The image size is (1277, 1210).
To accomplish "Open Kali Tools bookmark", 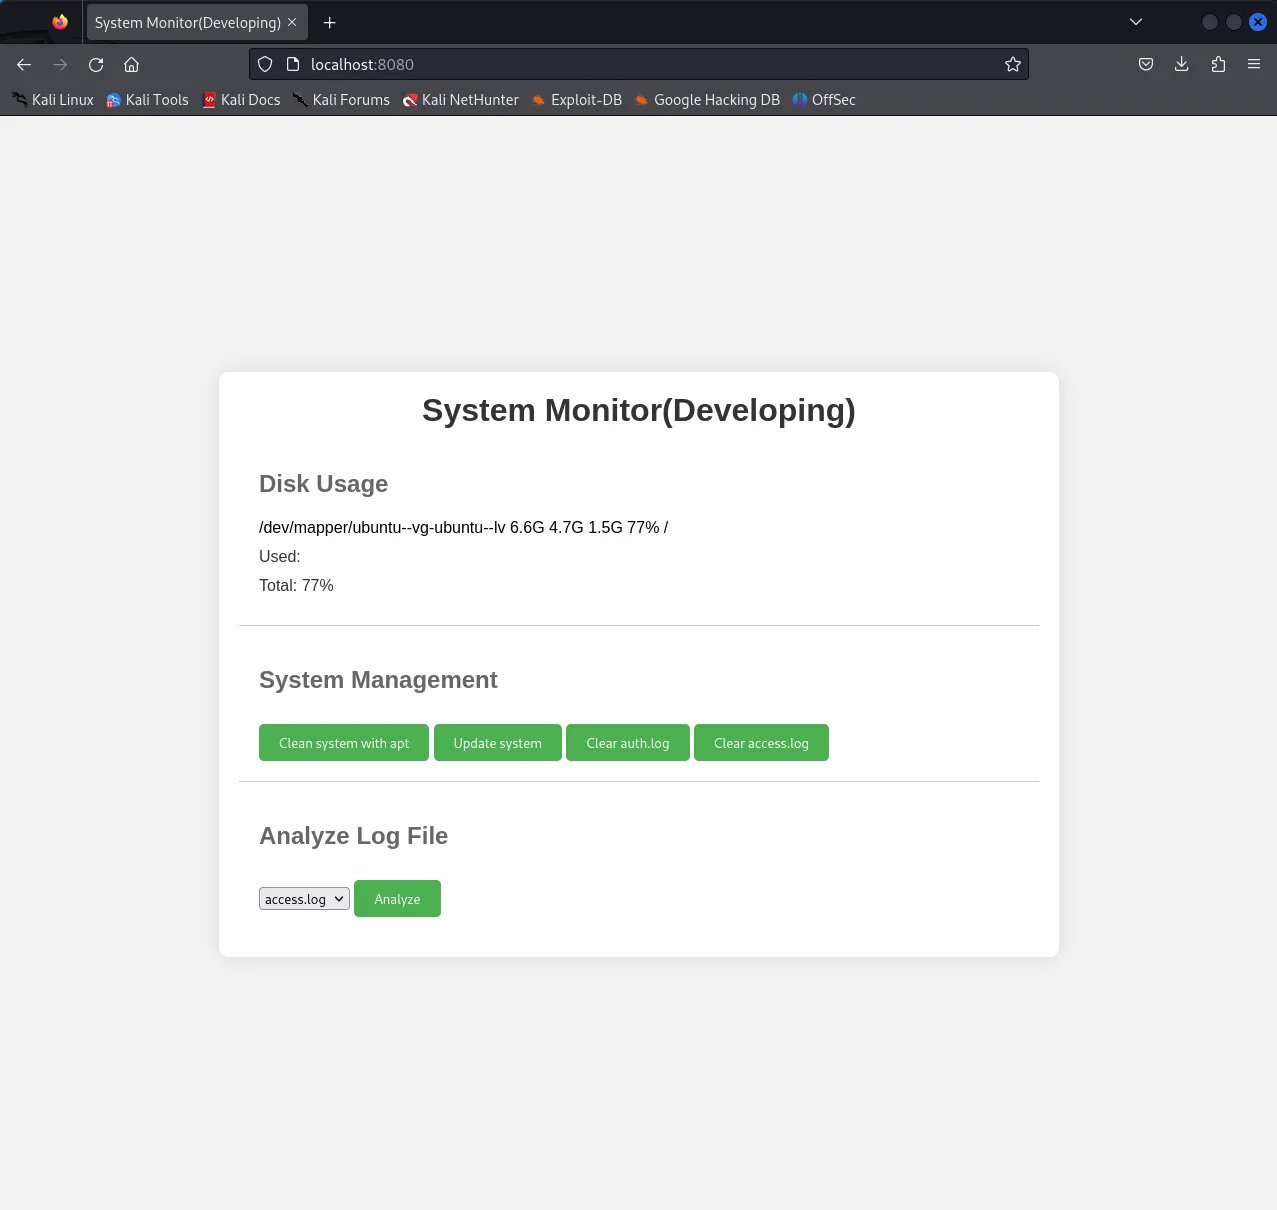I will coord(147,100).
